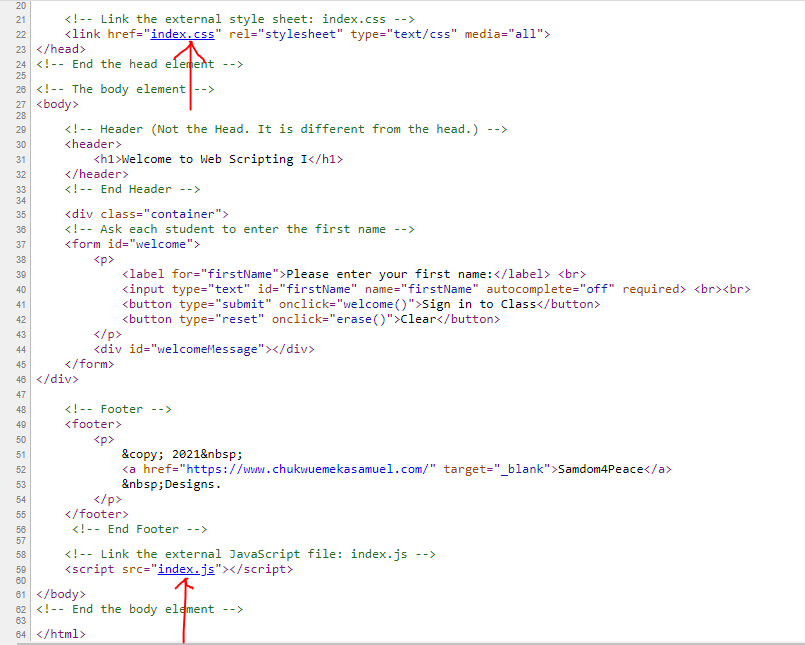Click the 'Ask each student to enter the first name' comment
Viewport: 805px width, 645px height.
(240, 230)
